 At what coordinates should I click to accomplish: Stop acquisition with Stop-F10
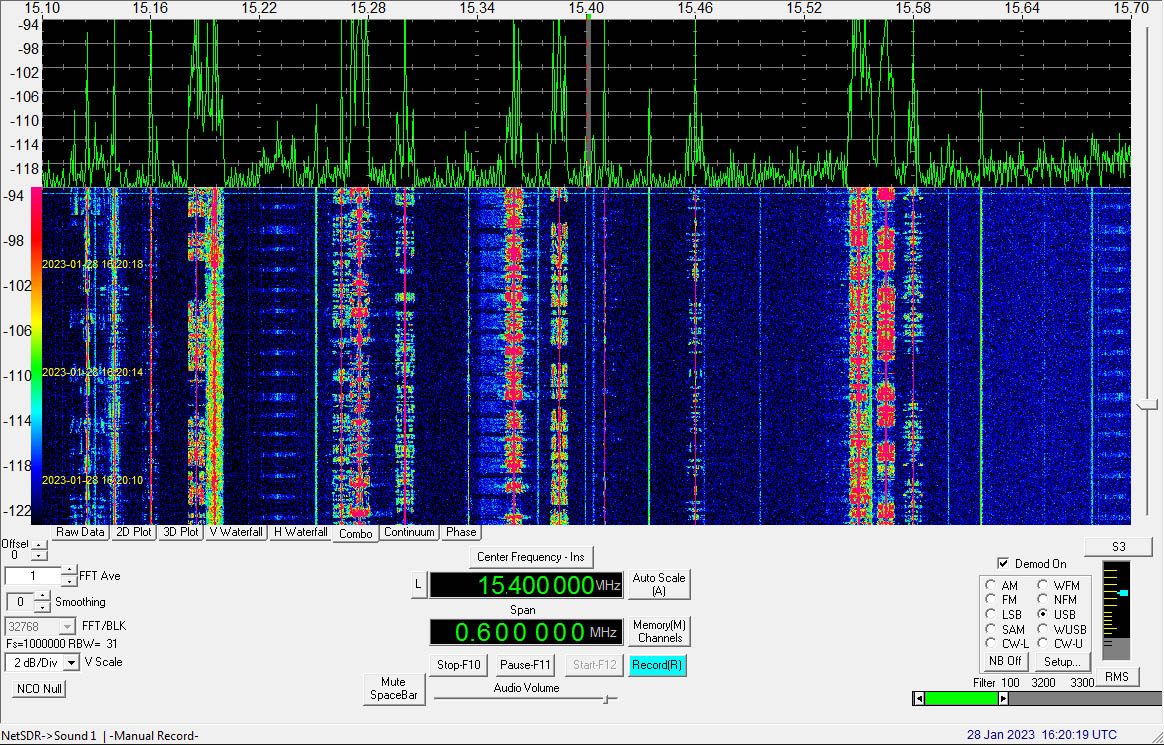(459, 665)
